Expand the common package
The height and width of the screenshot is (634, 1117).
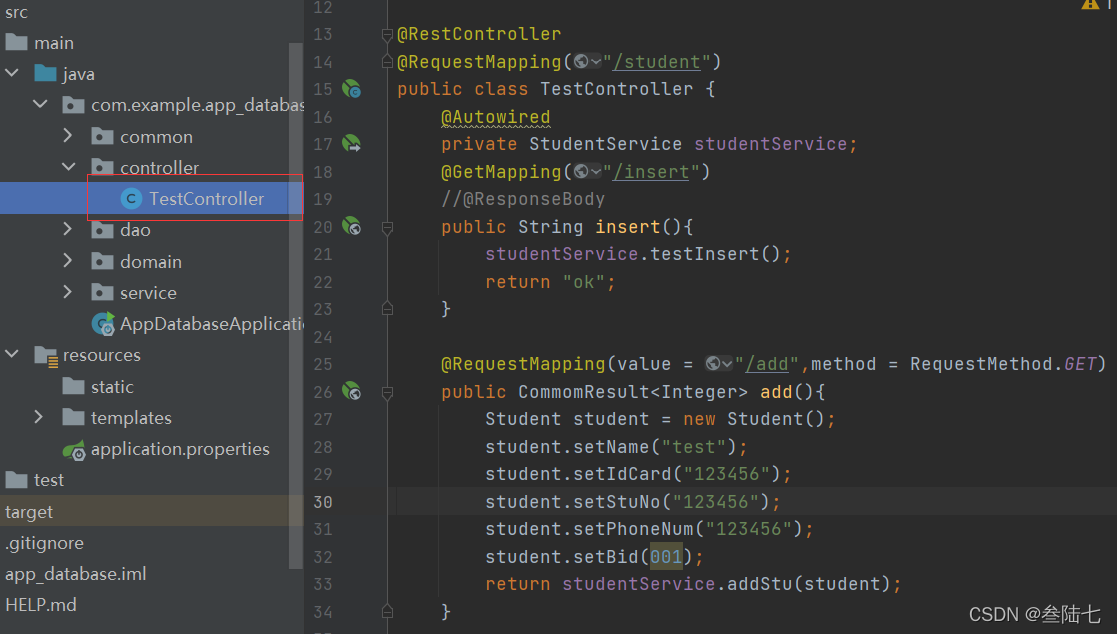click(x=68, y=135)
